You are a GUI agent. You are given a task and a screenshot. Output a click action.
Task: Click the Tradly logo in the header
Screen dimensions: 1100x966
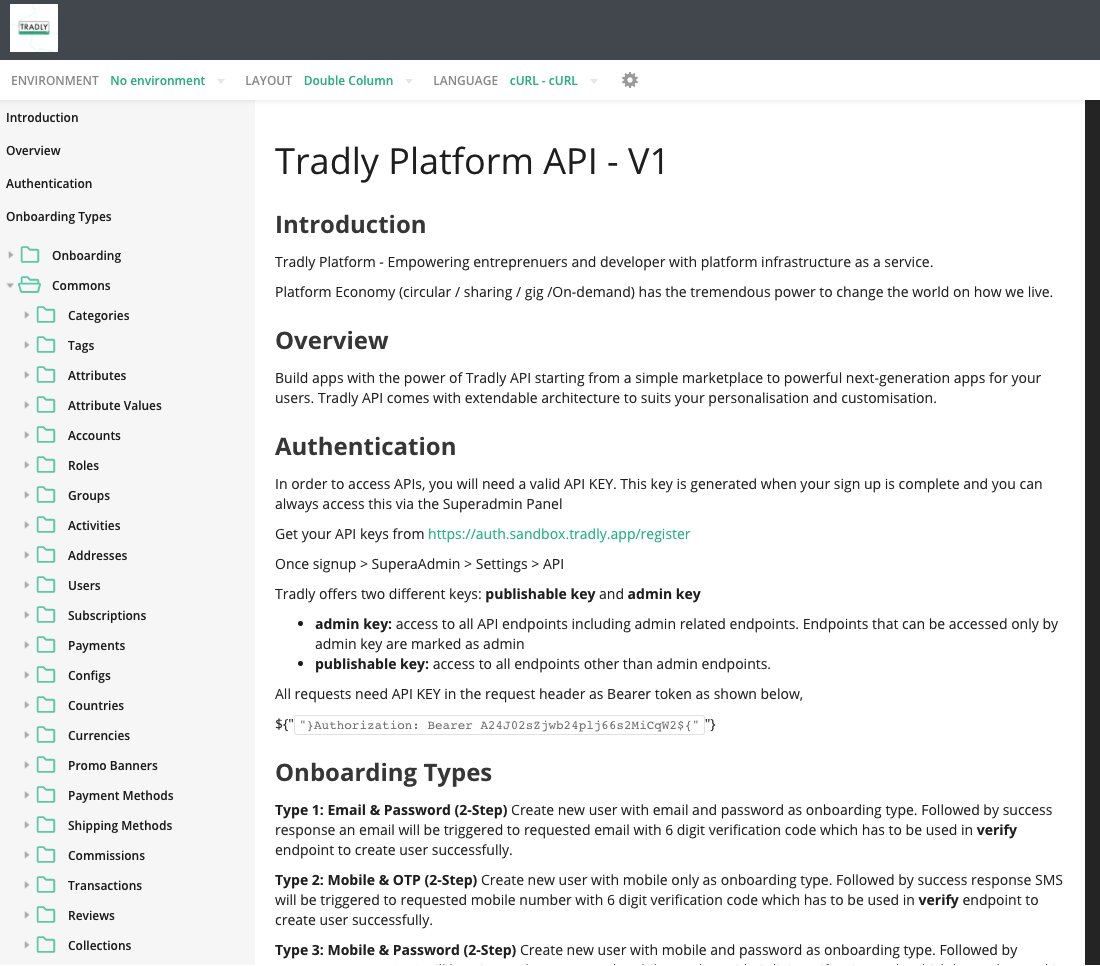click(33, 27)
